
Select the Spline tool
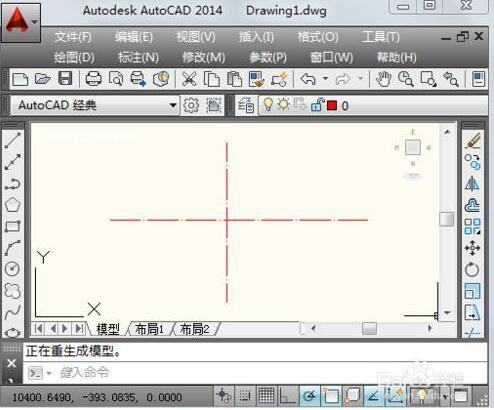(x=13, y=312)
